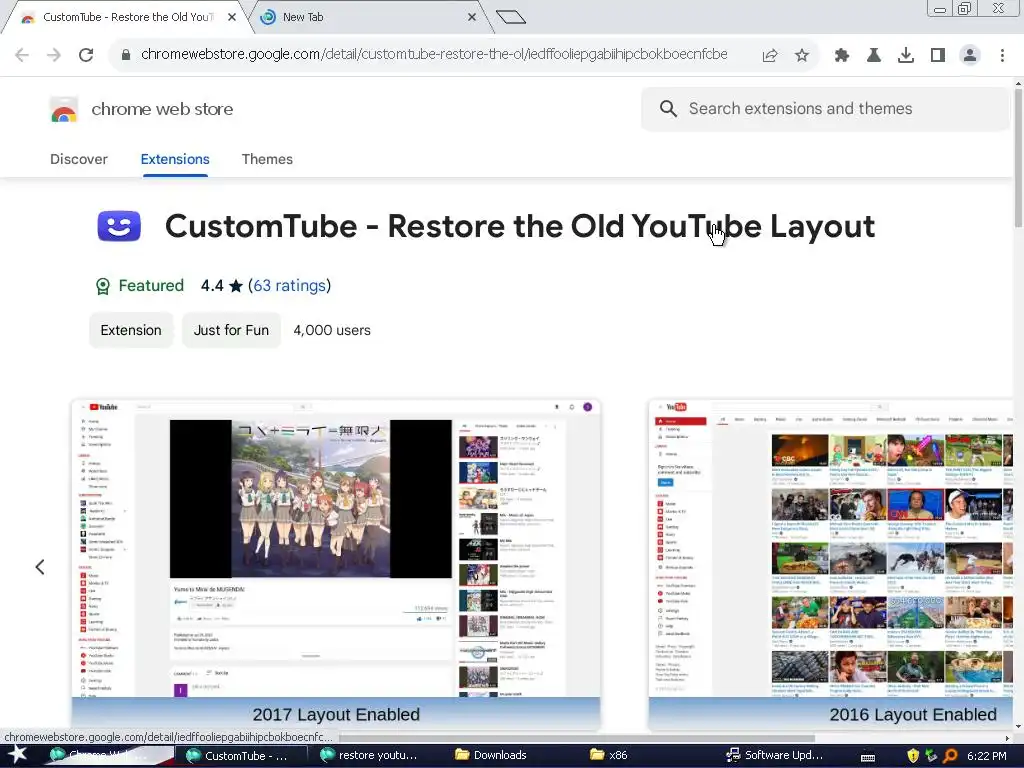1024x768 pixels.
Task: Click the yellow security shield tray icon
Action: (x=913, y=756)
